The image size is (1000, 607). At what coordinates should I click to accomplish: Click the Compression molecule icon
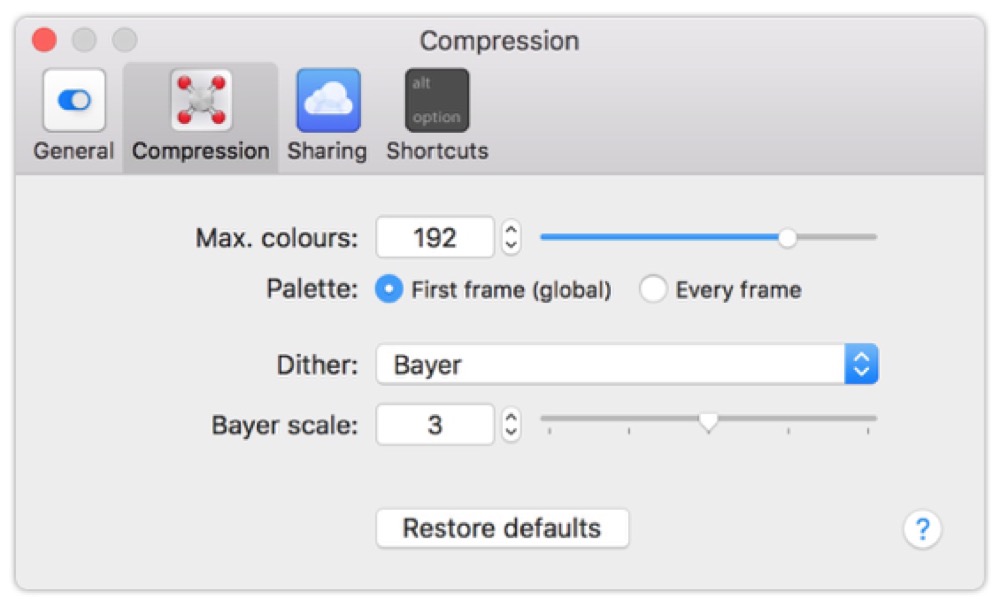tap(201, 100)
